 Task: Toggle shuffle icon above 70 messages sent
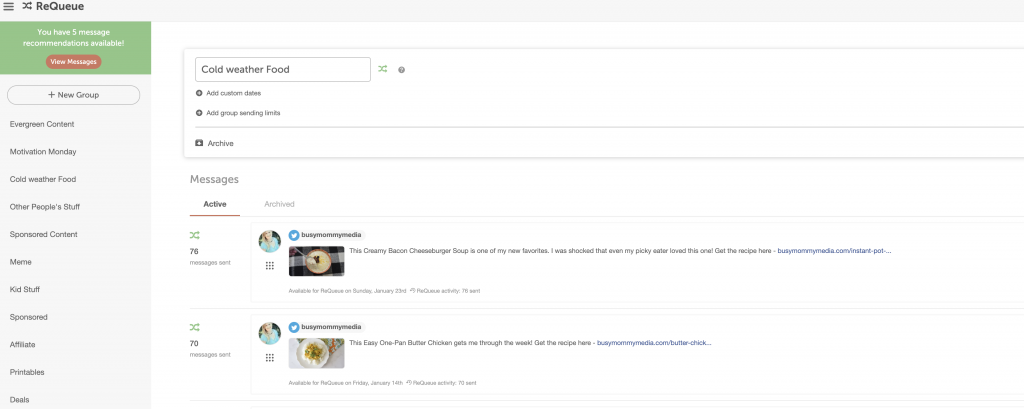(194, 327)
